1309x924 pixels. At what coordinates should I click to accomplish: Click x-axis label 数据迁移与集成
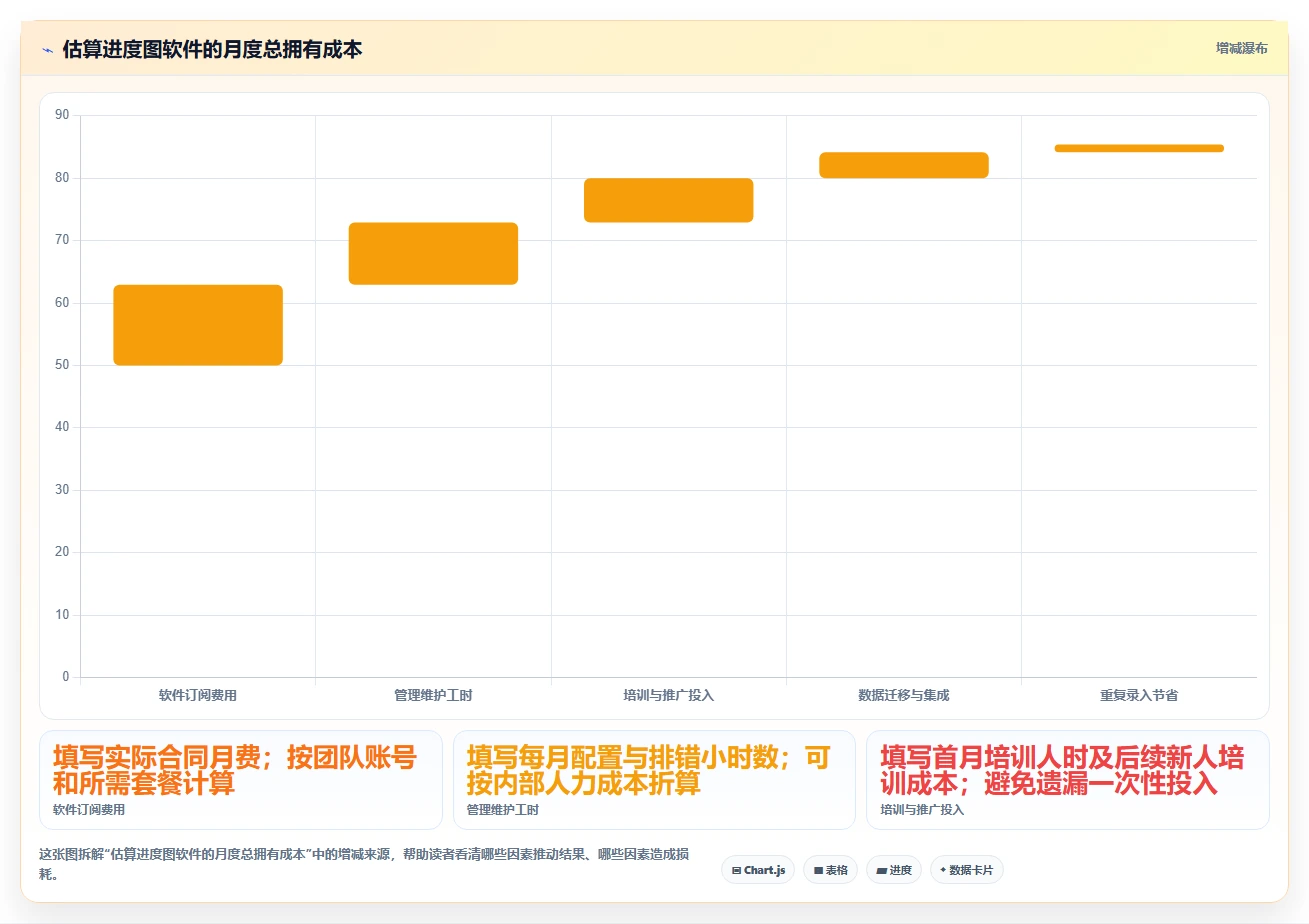pos(904,695)
